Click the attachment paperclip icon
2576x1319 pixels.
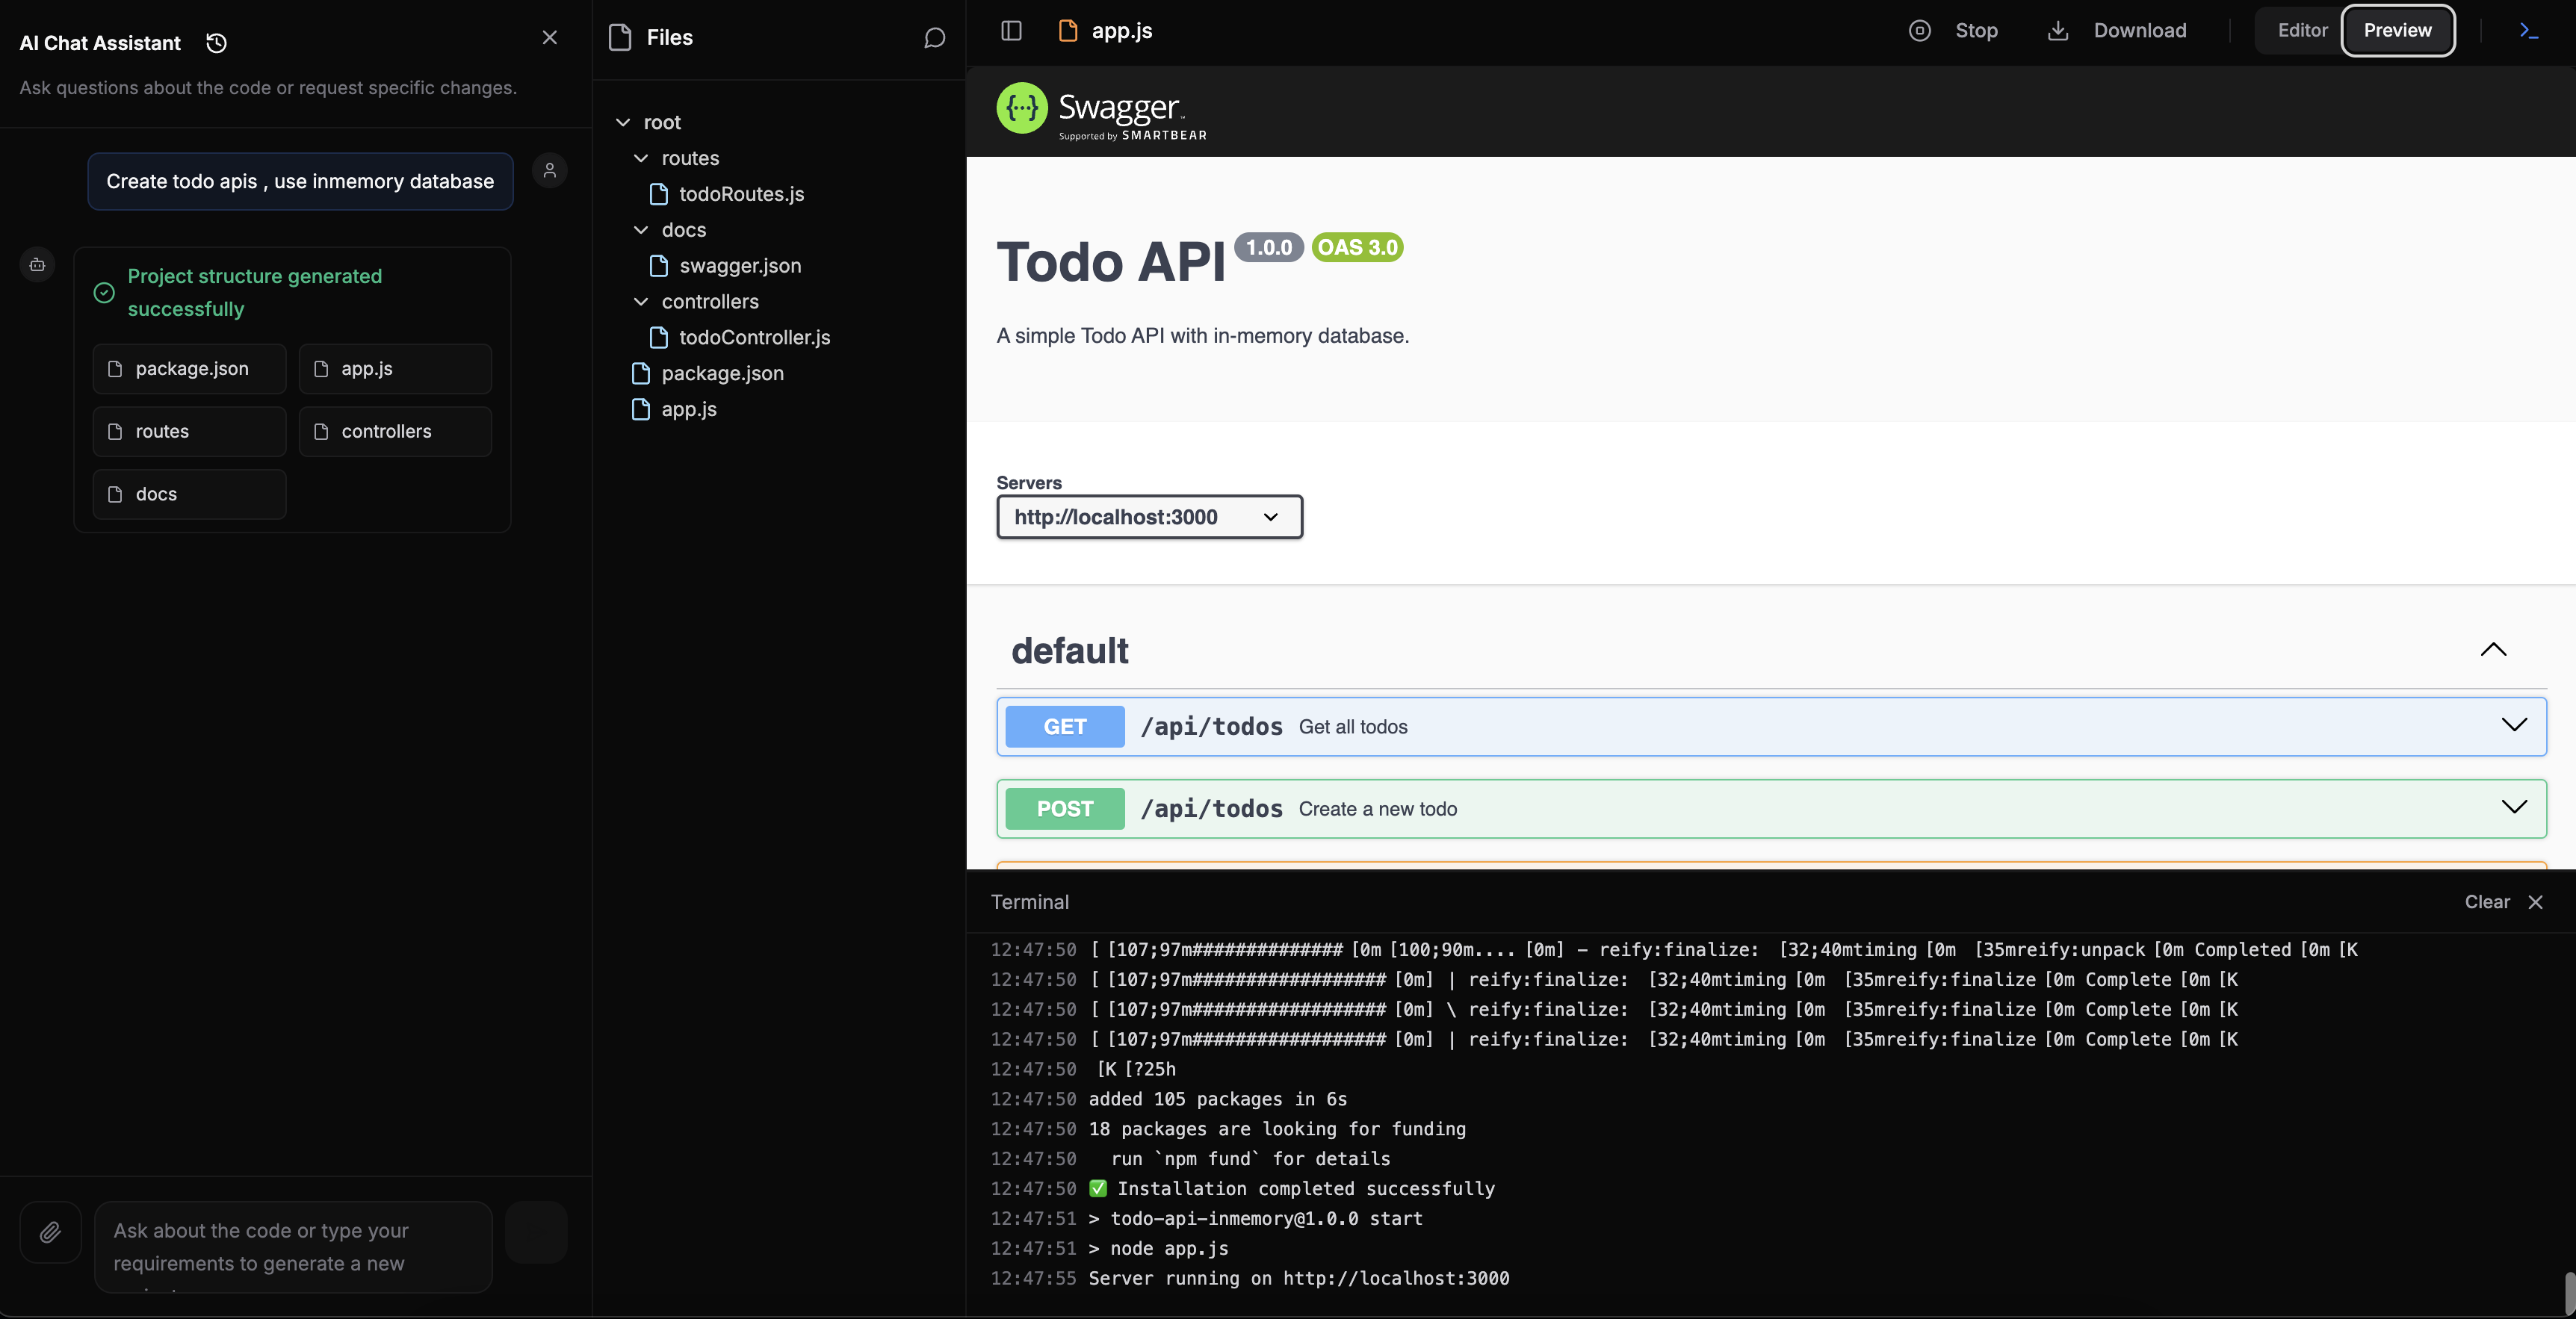50,1232
